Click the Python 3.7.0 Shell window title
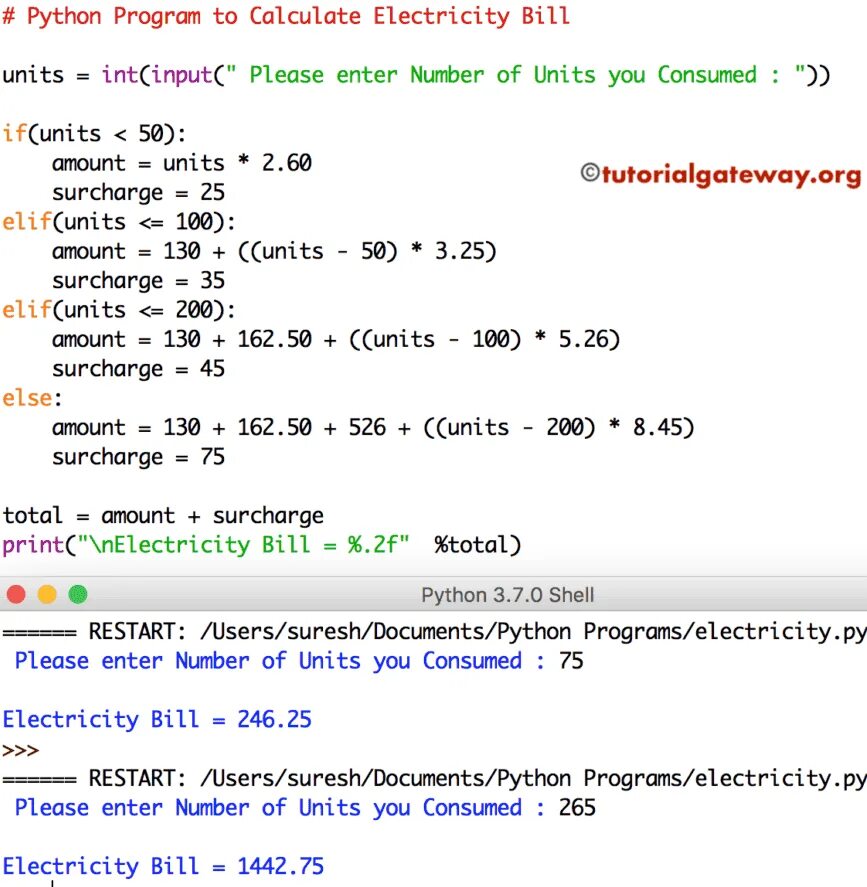The image size is (867, 887). (x=507, y=595)
